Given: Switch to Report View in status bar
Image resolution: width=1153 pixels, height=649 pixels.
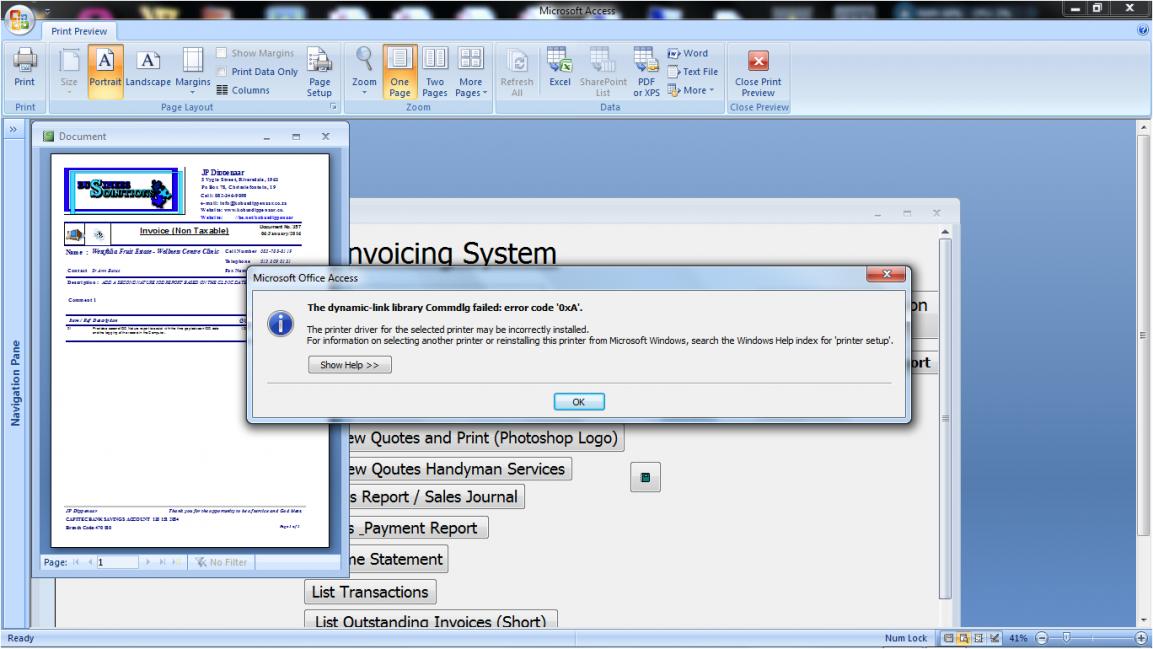Looking at the screenshot, I should tap(949, 638).
